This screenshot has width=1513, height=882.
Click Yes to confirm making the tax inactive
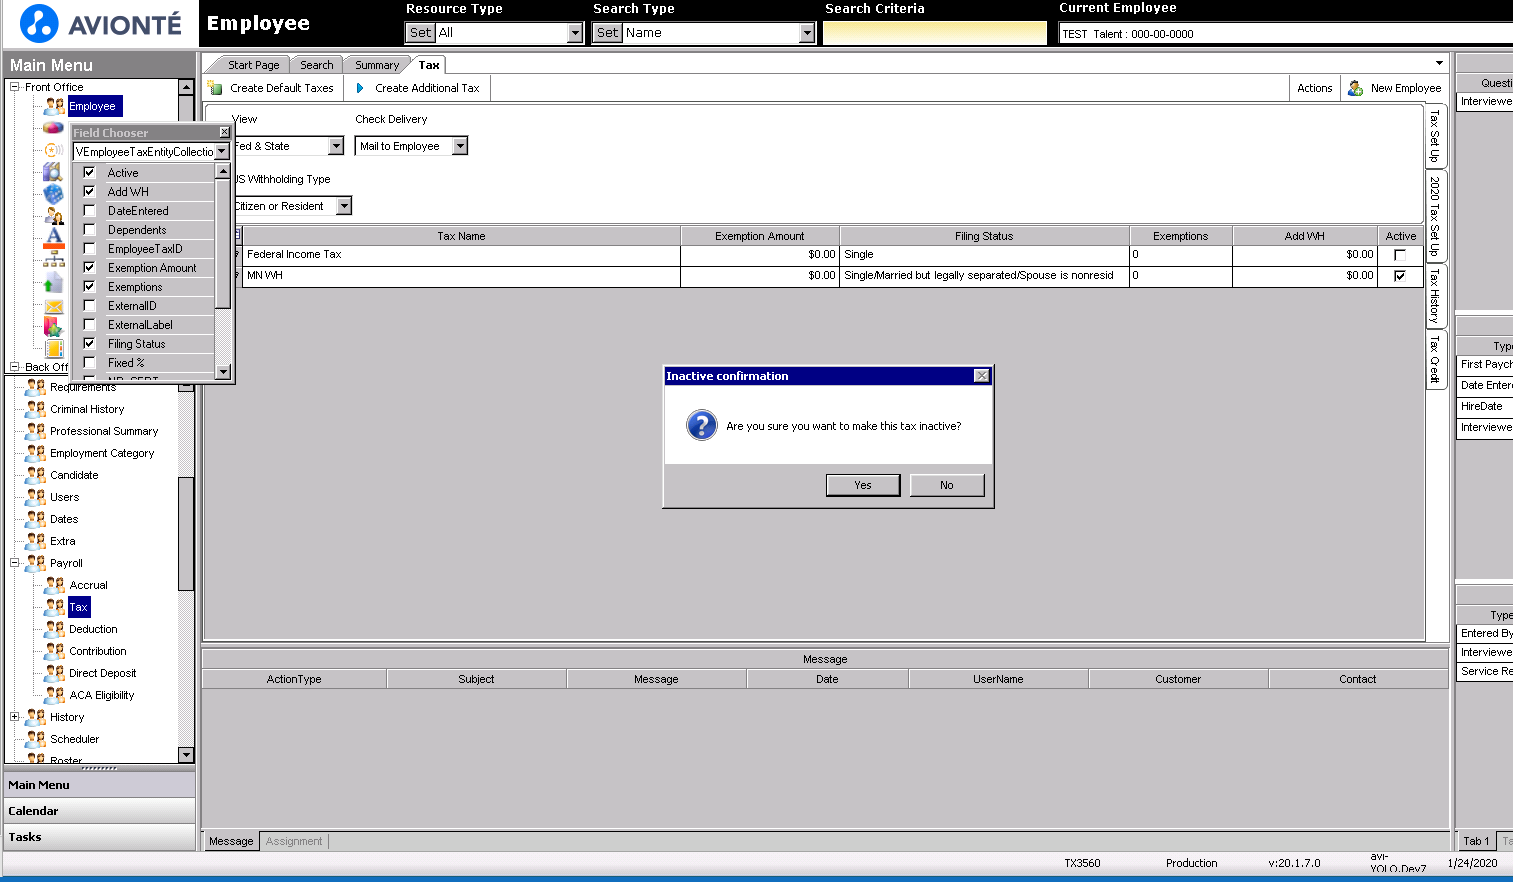tap(862, 485)
